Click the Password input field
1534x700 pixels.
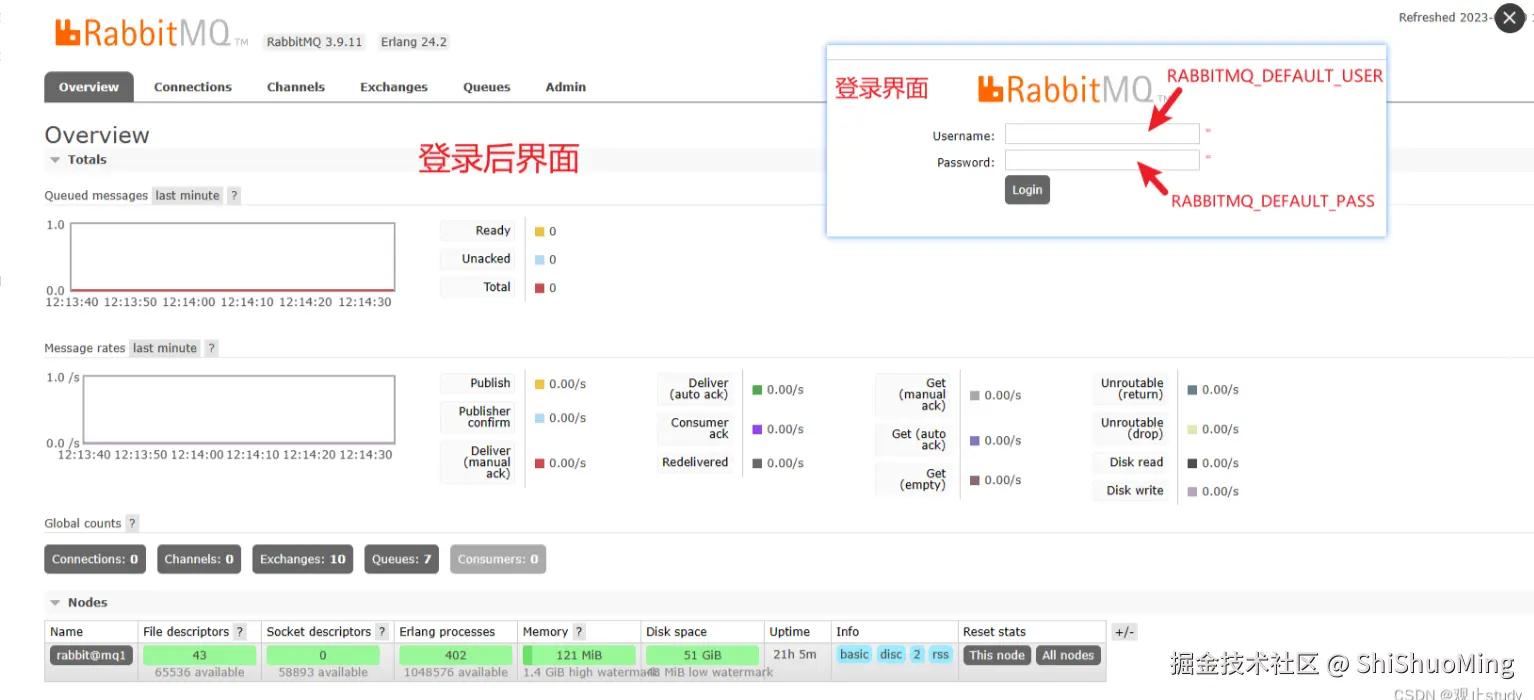point(1102,160)
